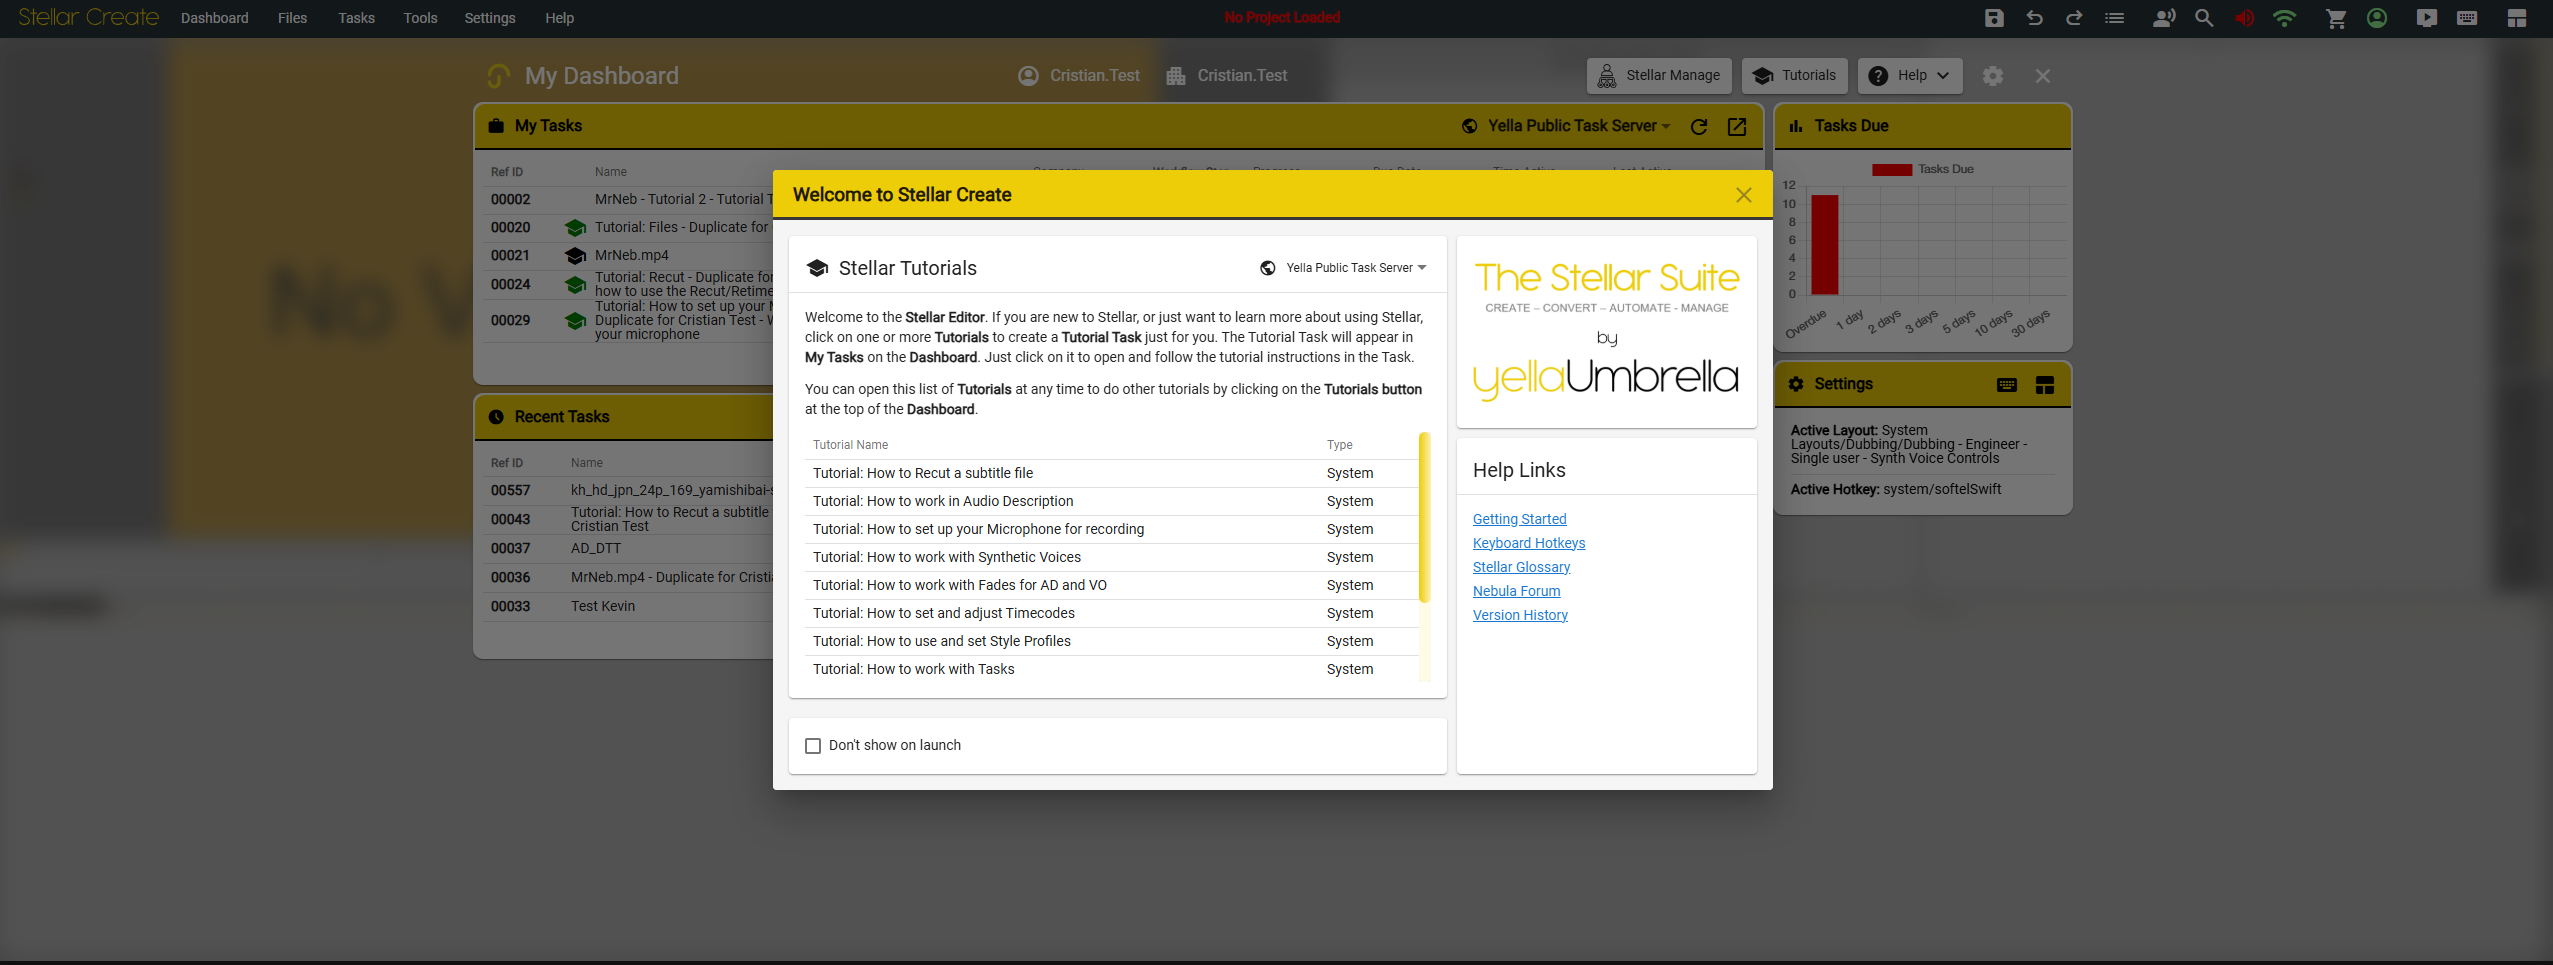
Task: Click the Recent Tasks clock icon
Action: pos(496,417)
